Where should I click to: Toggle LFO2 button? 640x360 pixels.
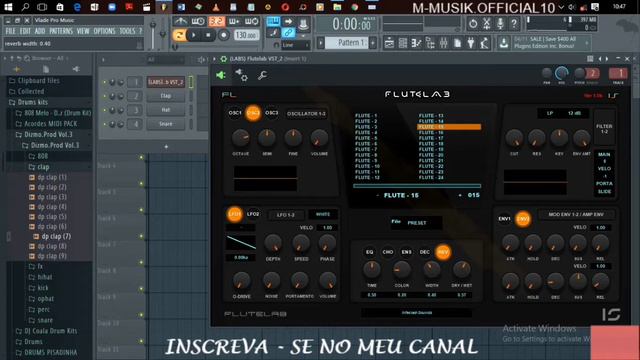coord(253,214)
